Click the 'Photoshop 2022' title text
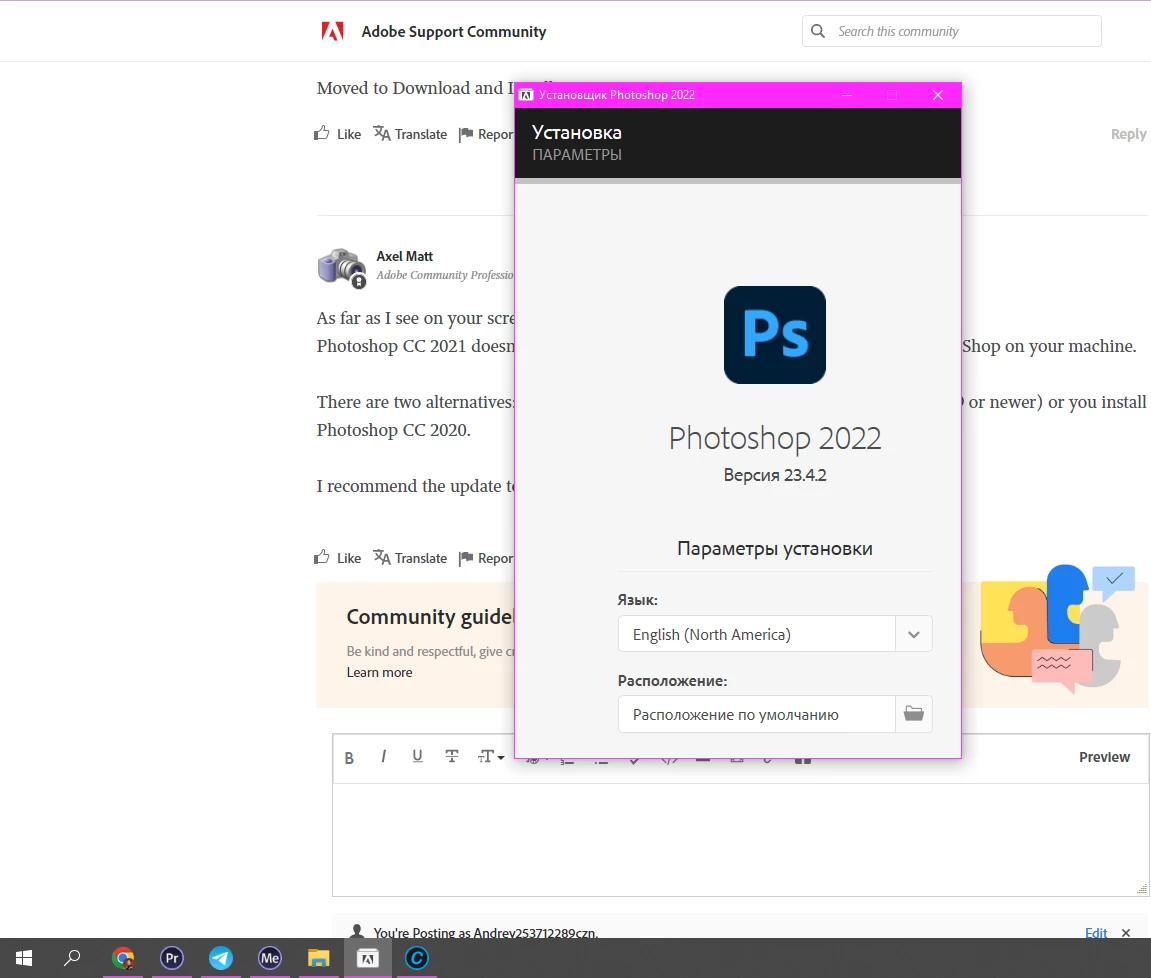 [774, 438]
